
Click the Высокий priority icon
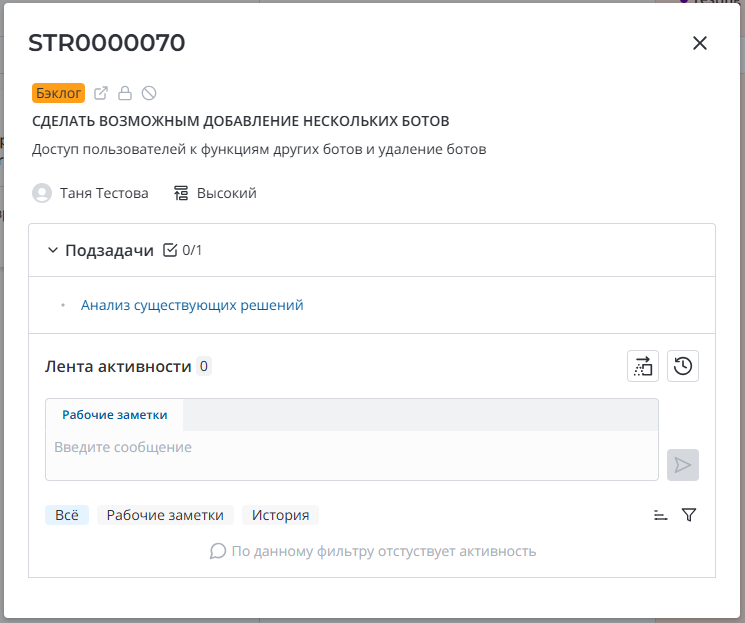181,193
